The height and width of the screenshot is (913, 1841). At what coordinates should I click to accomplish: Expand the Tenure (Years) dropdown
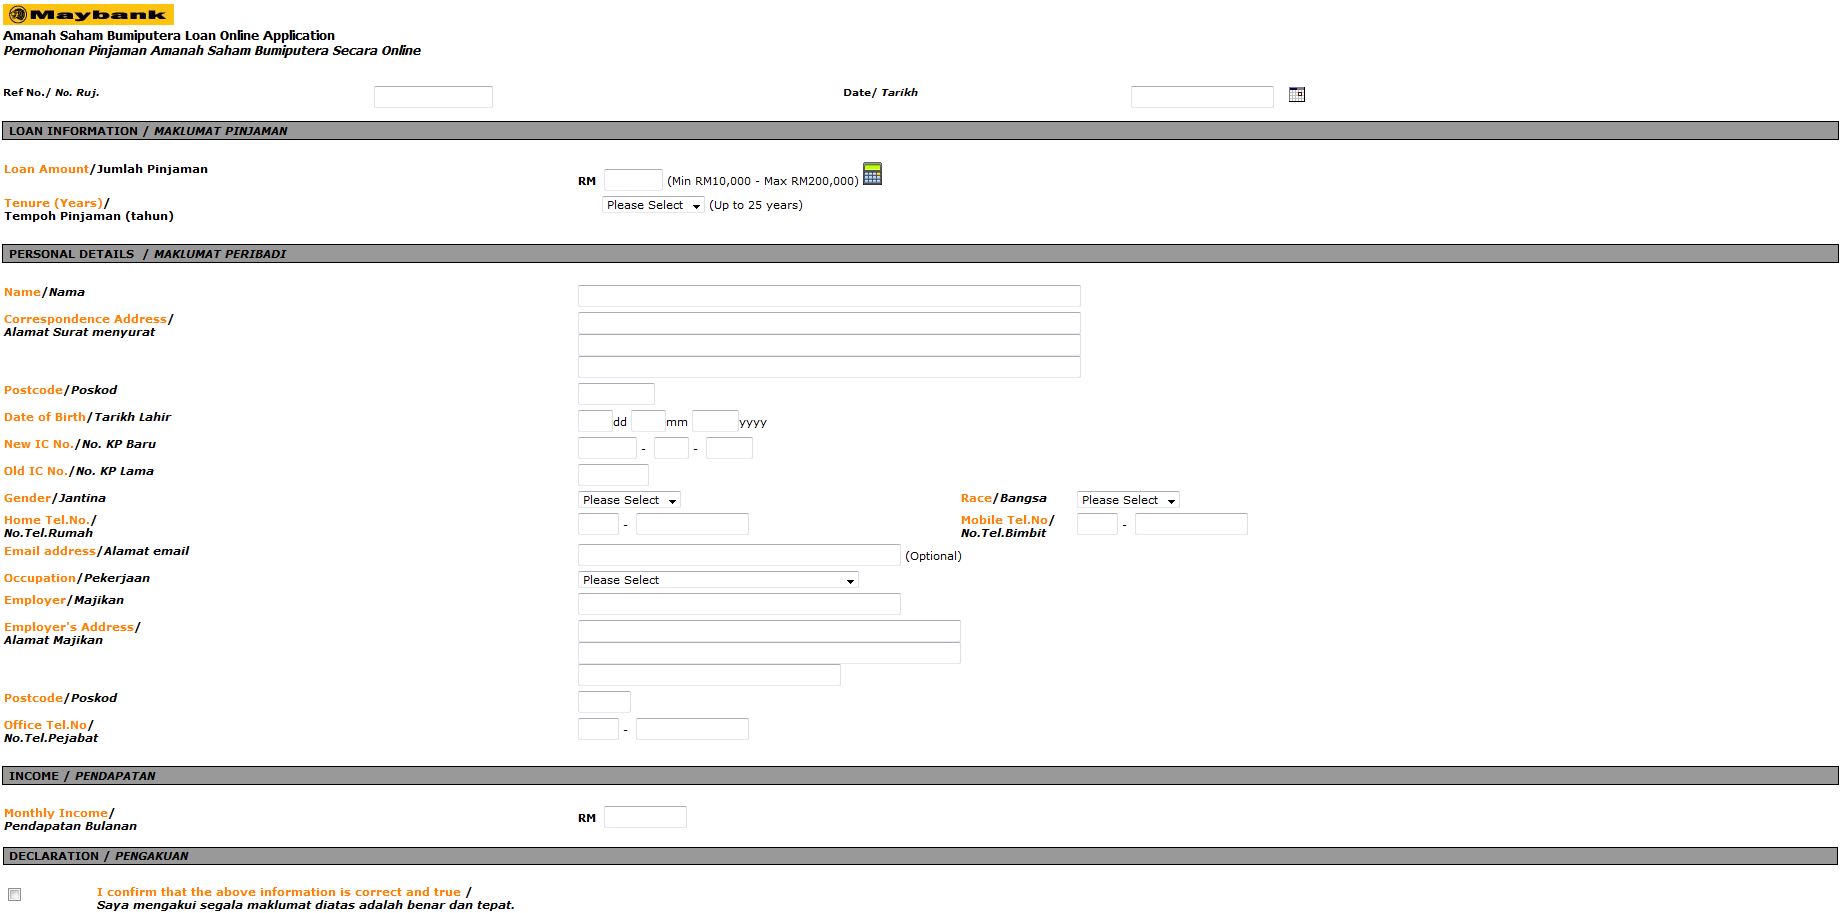click(653, 205)
